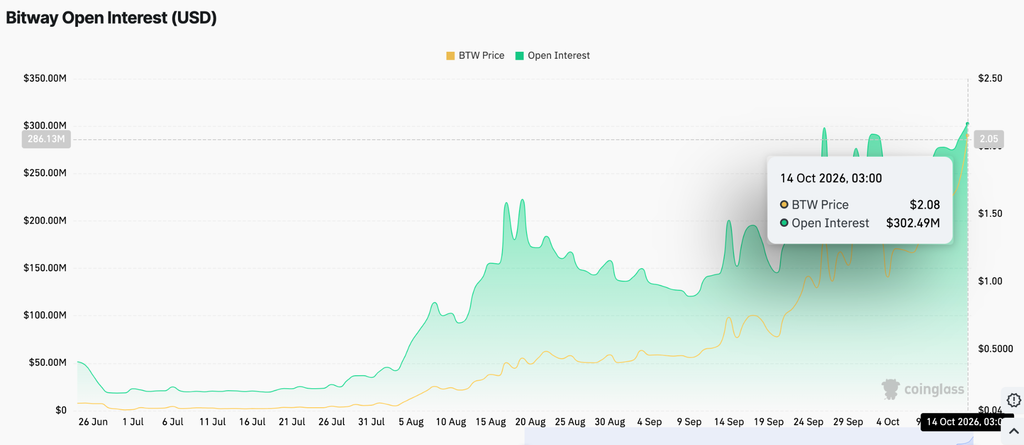Click the '16 Jul' x-axis date label
Image resolution: width=1024 pixels, height=445 pixels.
point(252,422)
